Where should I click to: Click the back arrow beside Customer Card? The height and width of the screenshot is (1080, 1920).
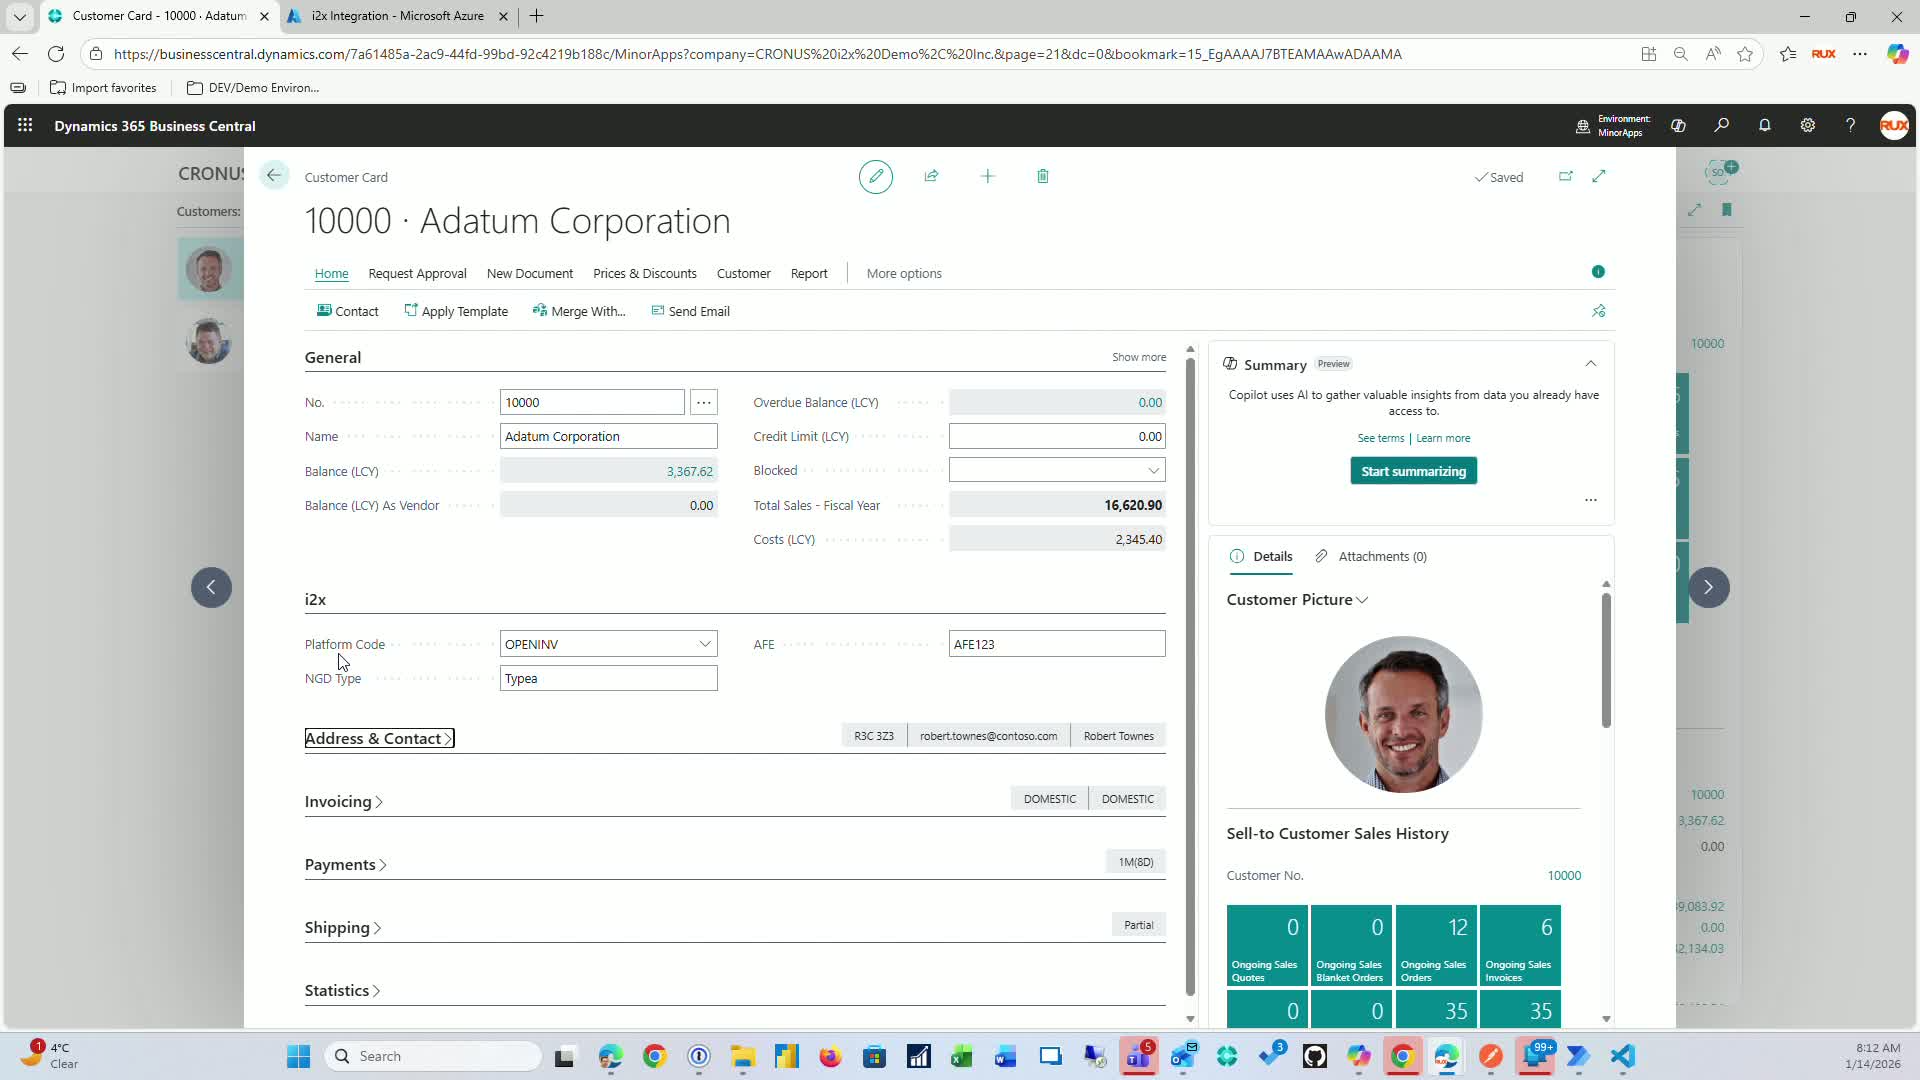point(273,176)
